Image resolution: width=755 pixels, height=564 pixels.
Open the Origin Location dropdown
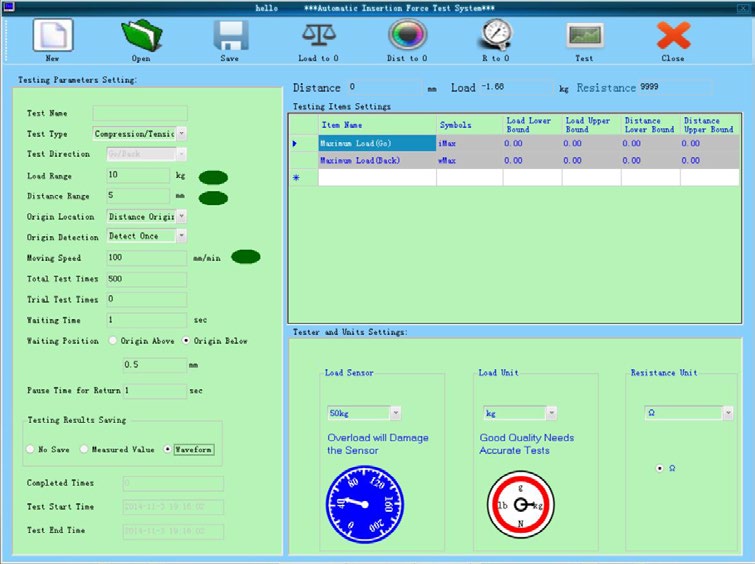pyautogui.click(x=181, y=216)
